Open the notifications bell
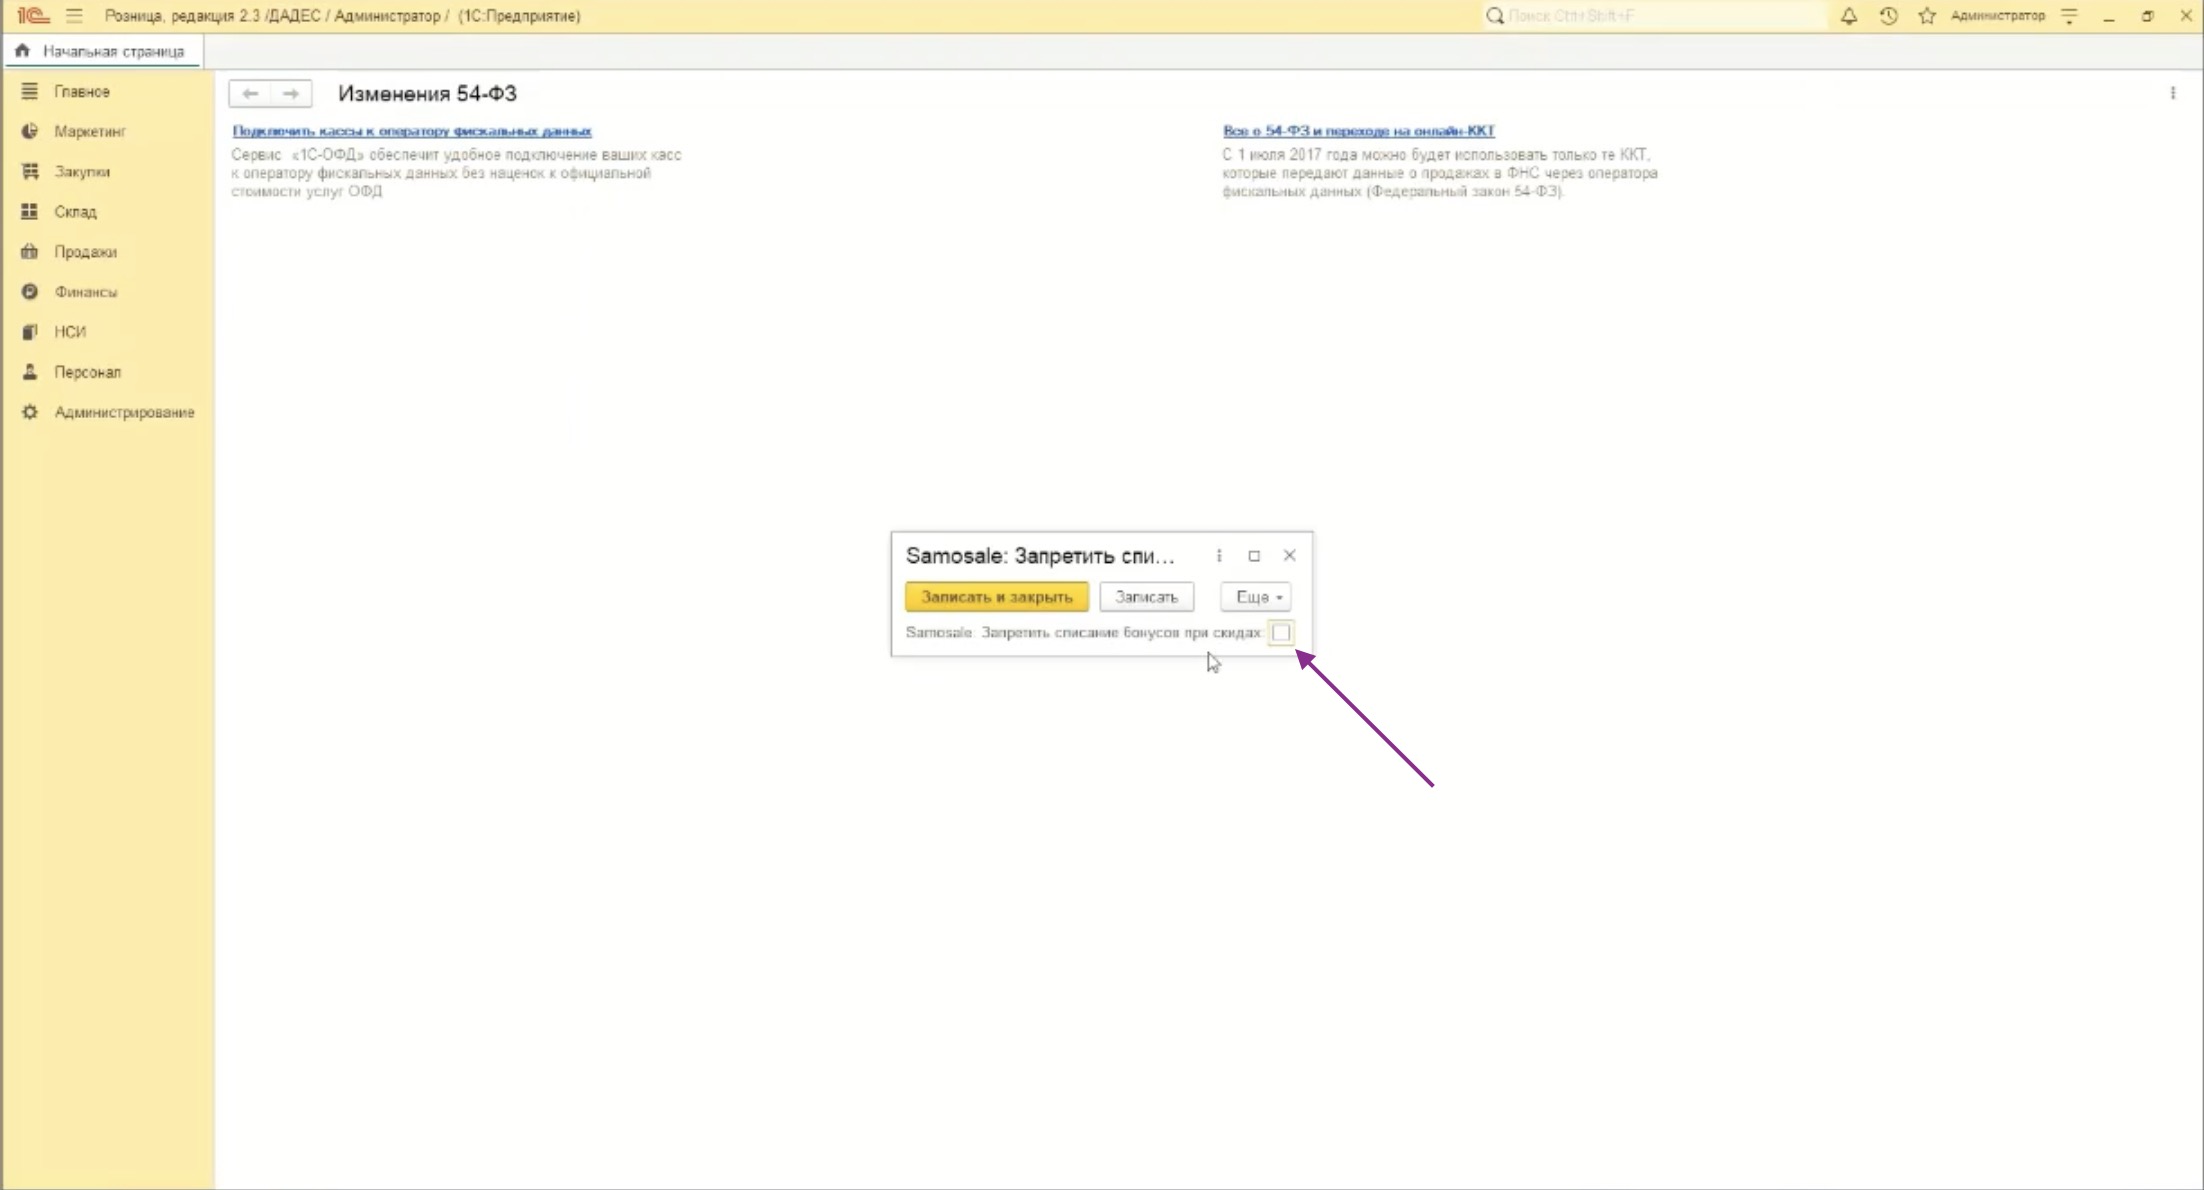This screenshot has height=1190, width=2204. 1848,16
